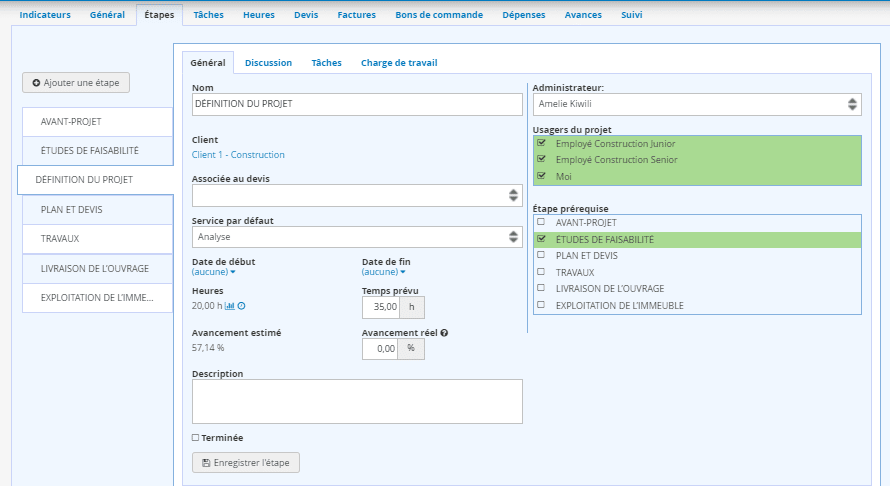Open the Date de début dropdown
The image size is (890, 486).
click(x=213, y=272)
